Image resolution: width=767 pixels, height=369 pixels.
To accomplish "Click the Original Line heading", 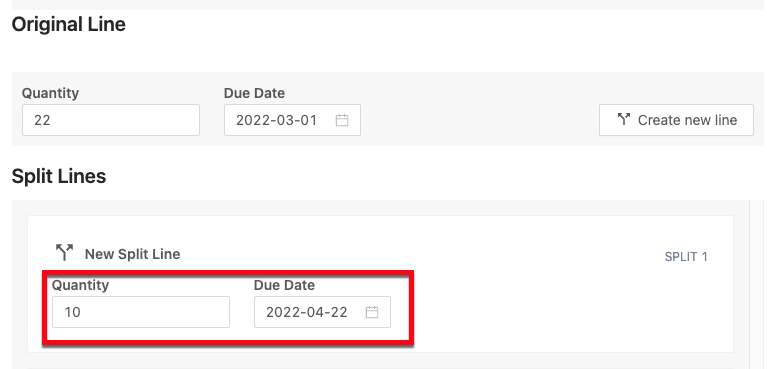I will tap(68, 24).
